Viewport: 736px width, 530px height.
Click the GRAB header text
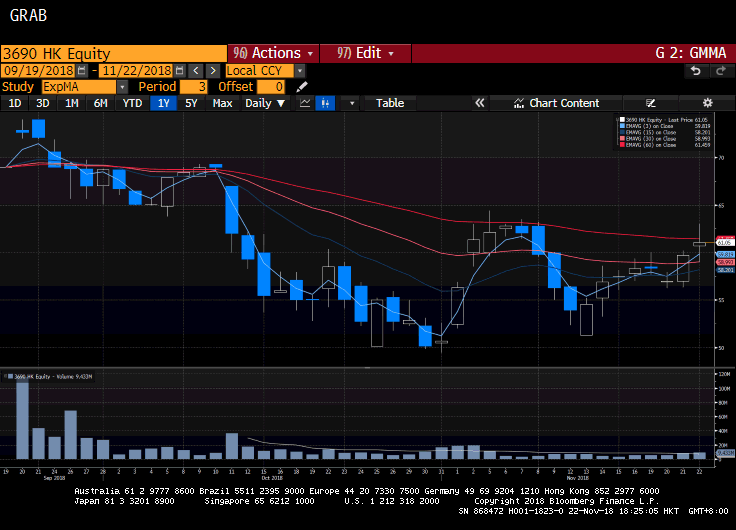pos(28,15)
